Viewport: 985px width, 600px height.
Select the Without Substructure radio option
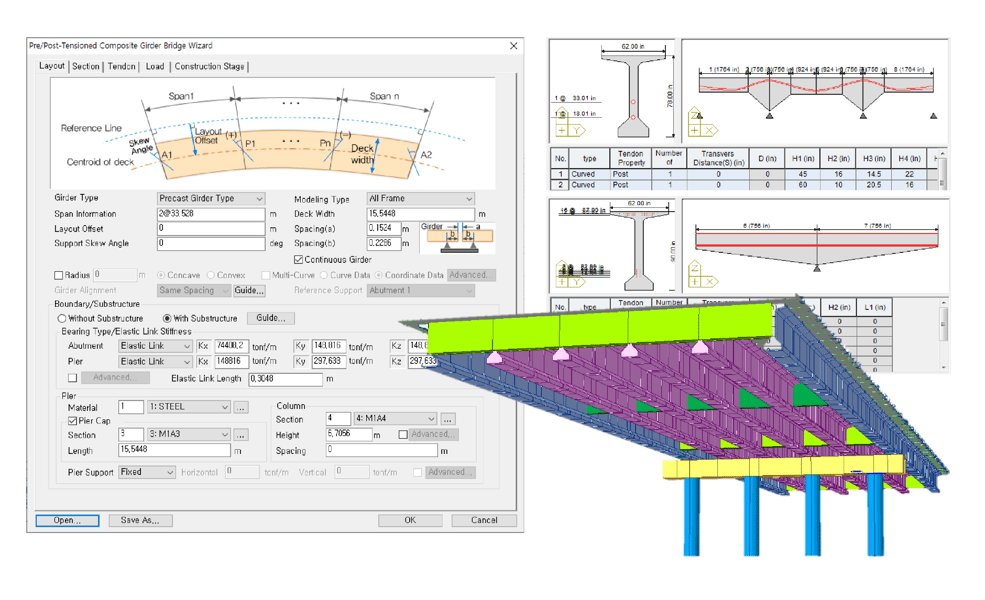point(62,318)
